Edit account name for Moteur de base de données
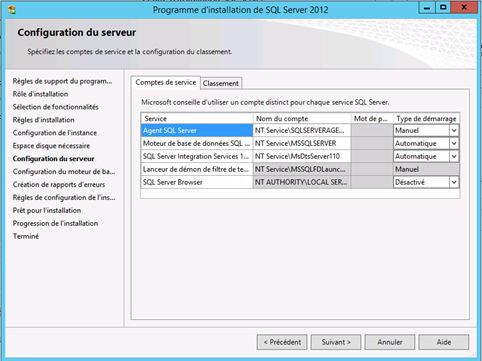 [x=302, y=143]
